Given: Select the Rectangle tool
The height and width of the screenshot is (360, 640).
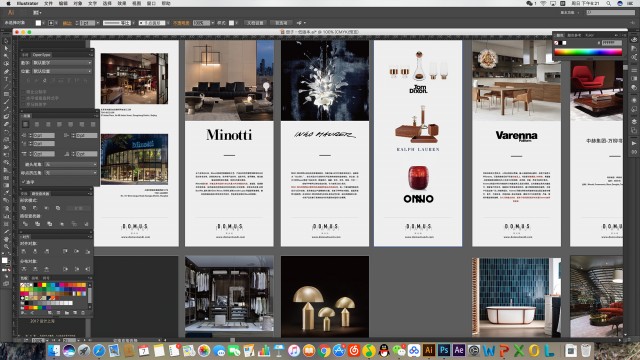Looking at the screenshot, I should (6, 94).
